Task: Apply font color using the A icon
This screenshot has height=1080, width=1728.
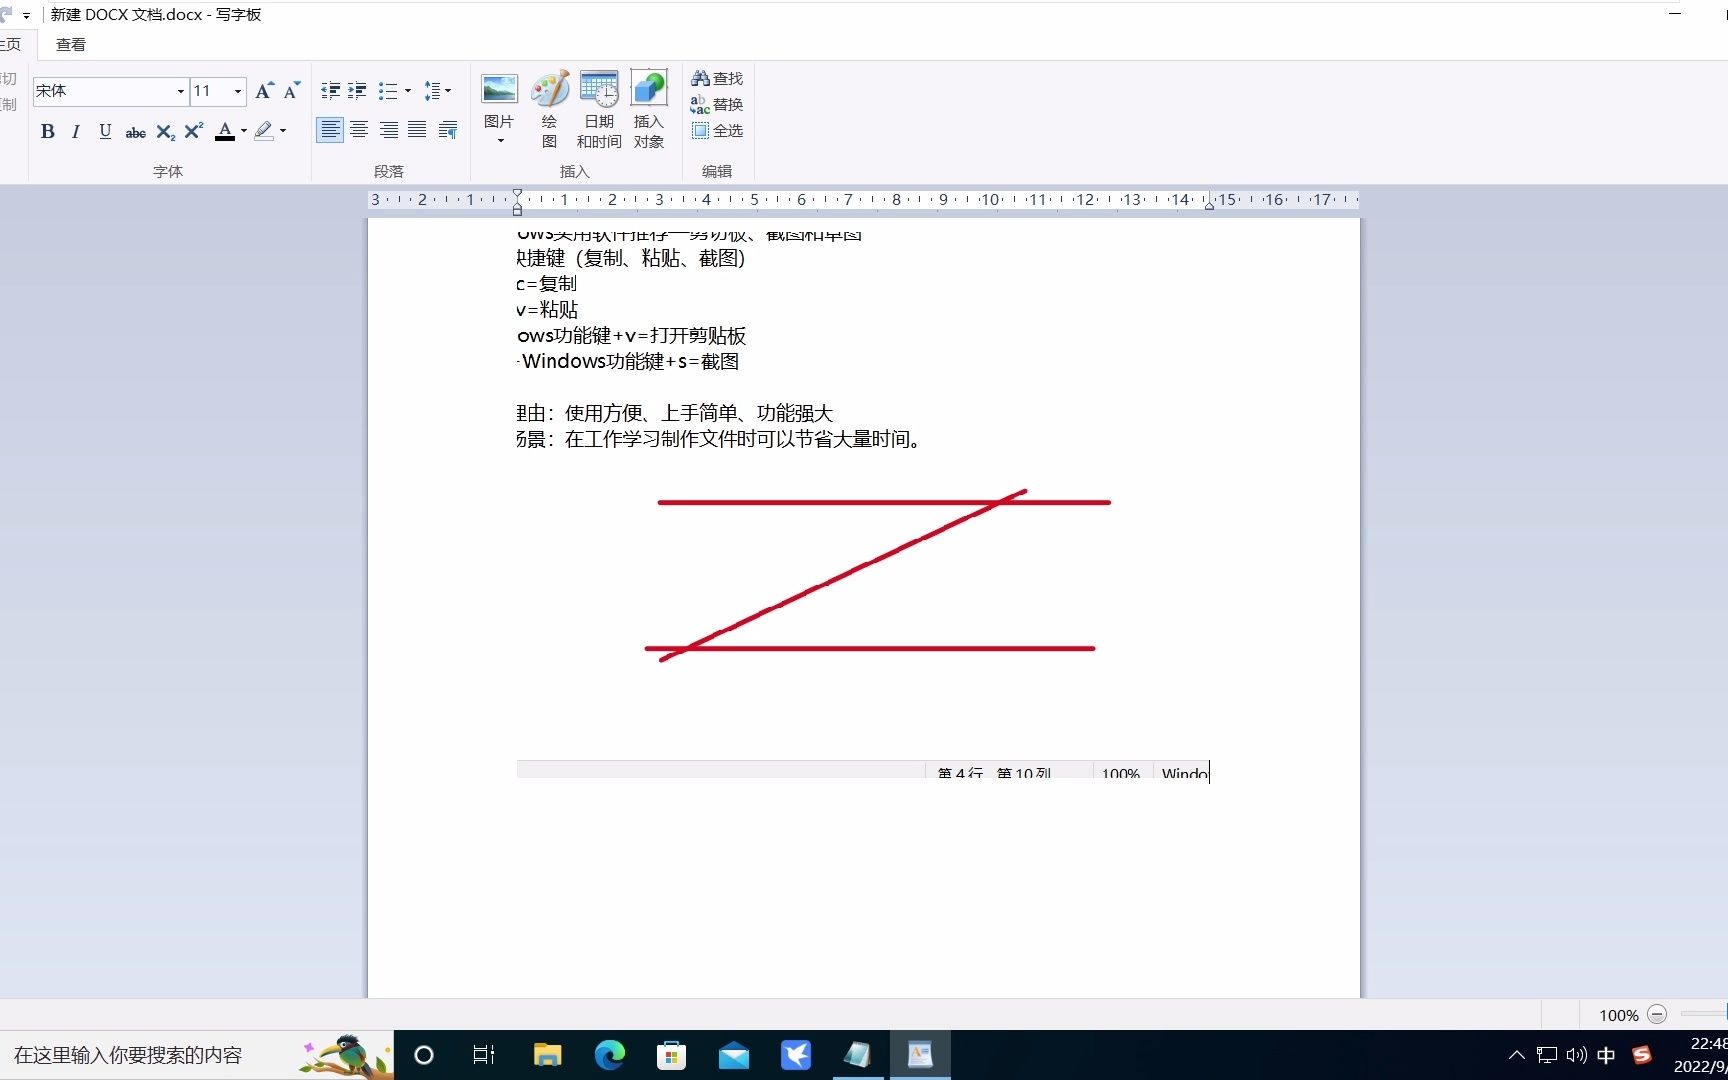Action: [x=226, y=131]
